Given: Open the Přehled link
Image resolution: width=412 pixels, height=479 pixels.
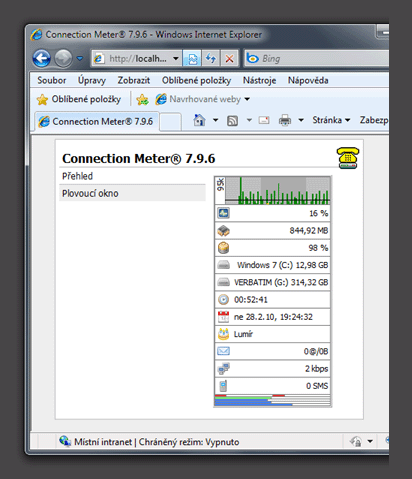Looking at the screenshot, I should (77, 176).
